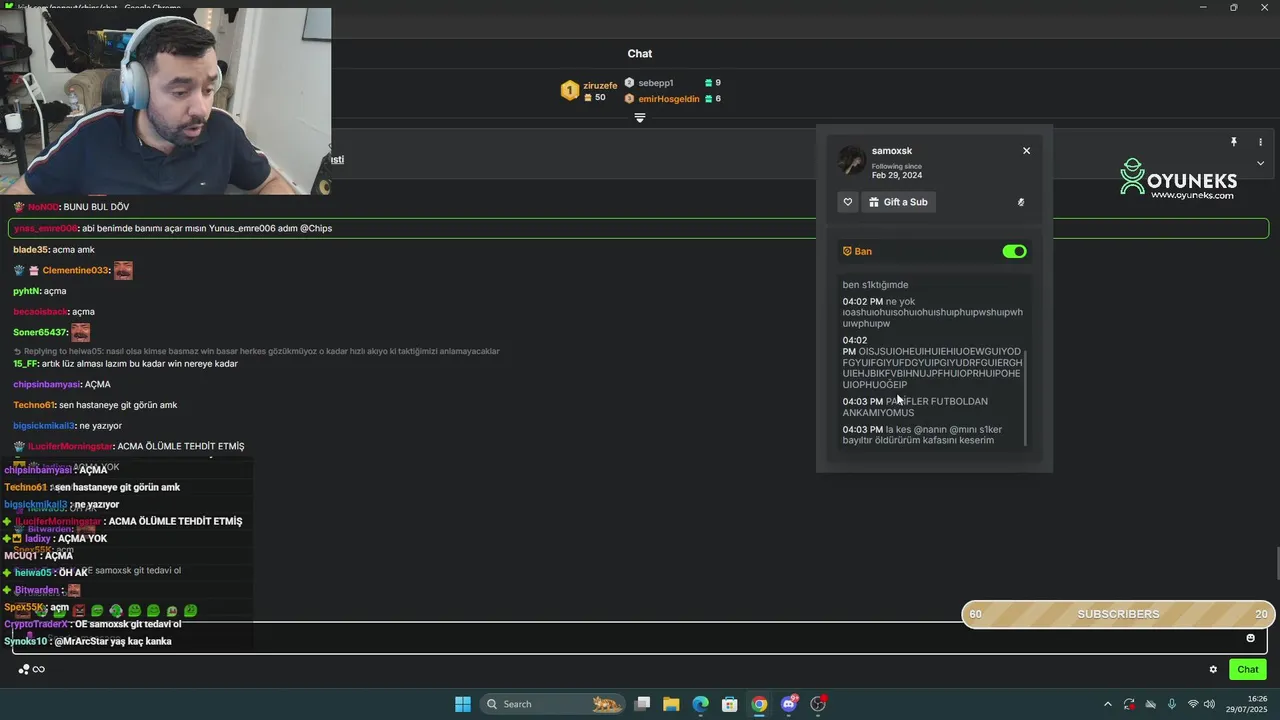Click the orange Ban shield icon

[x=847, y=251]
